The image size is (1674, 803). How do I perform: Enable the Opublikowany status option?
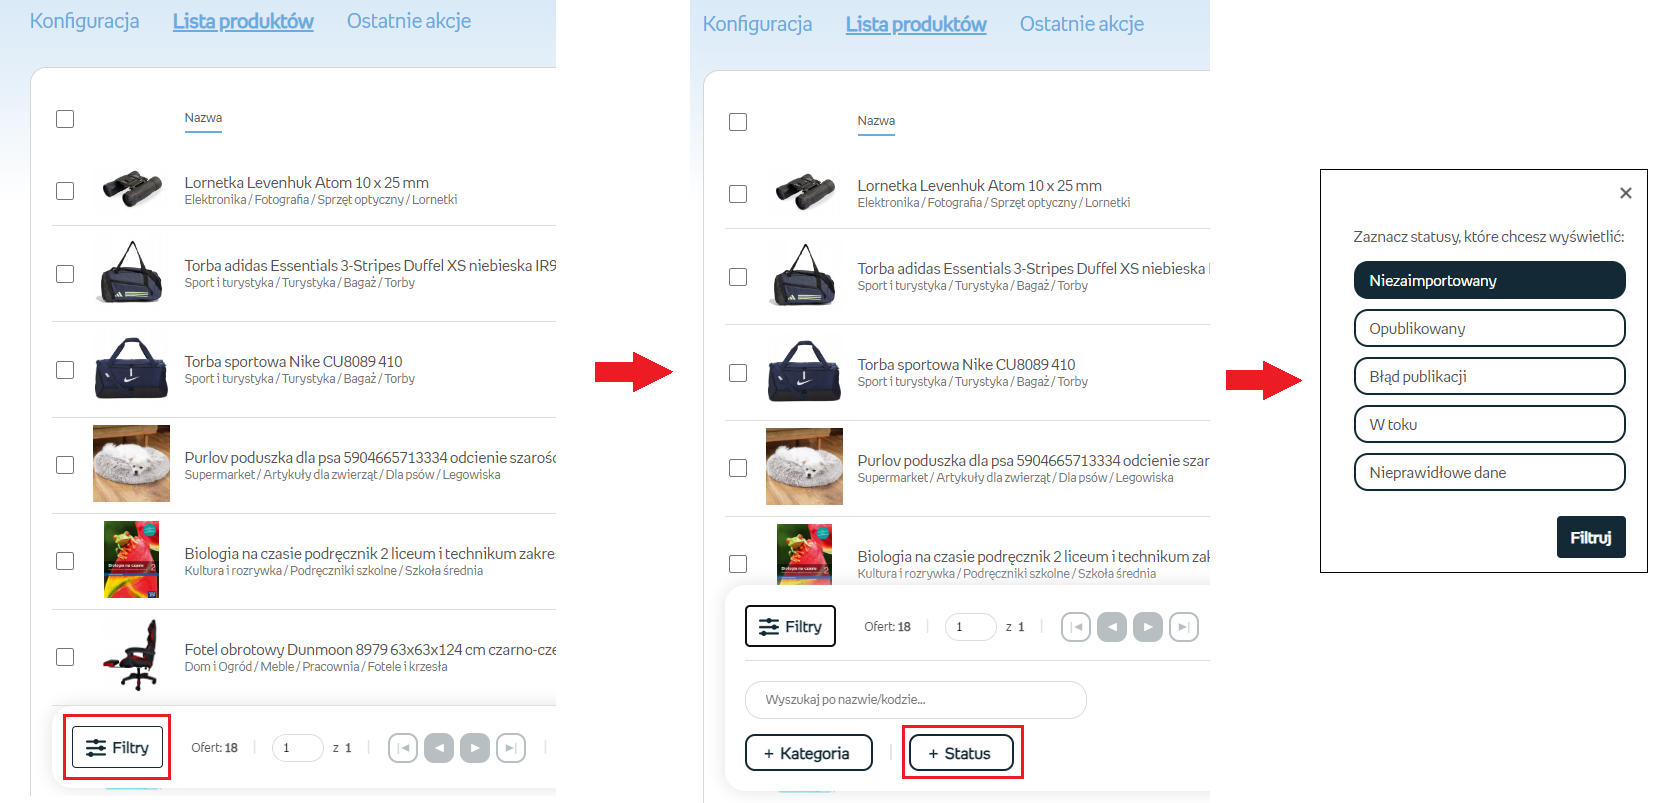pos(1489,328)
